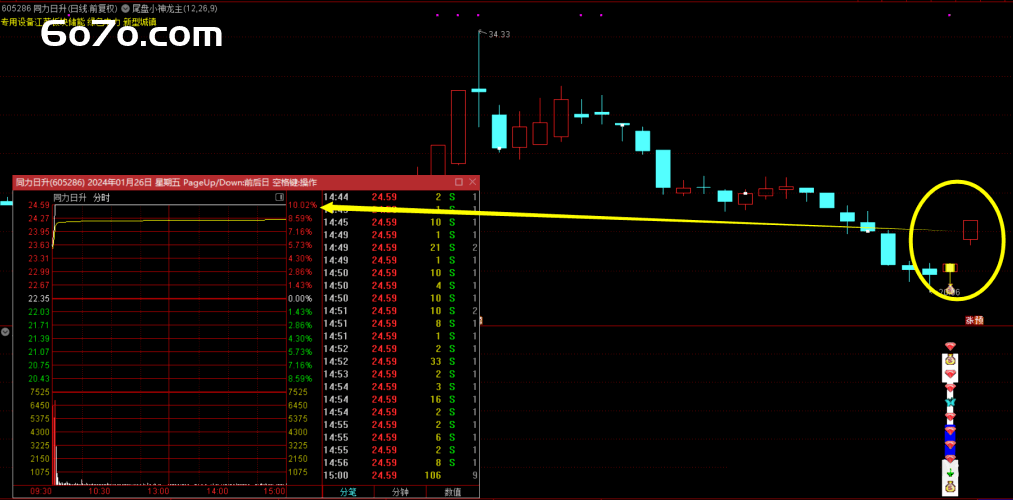The height and width of the screenshot is (500, 1013).
Task: Click the money bag below the topmost gem
Action: [950, 360]
